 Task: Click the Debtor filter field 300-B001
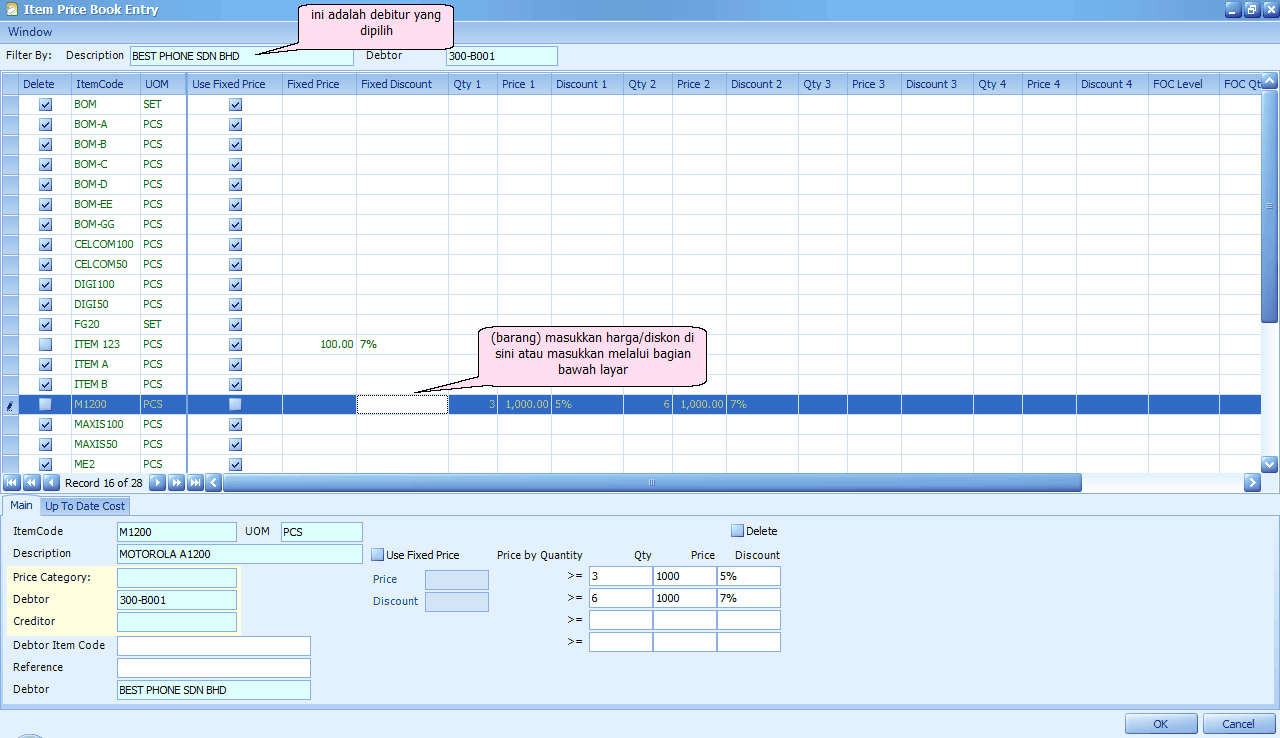(x=502, y=56)
